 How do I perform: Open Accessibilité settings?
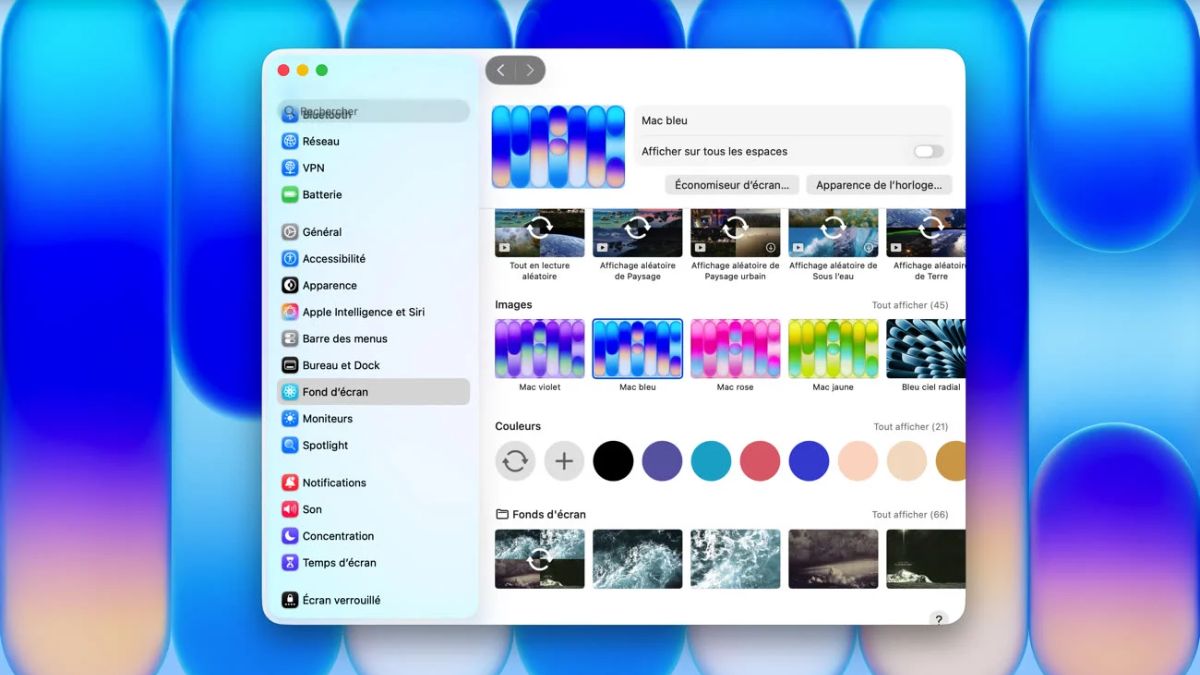coord(289,258)
